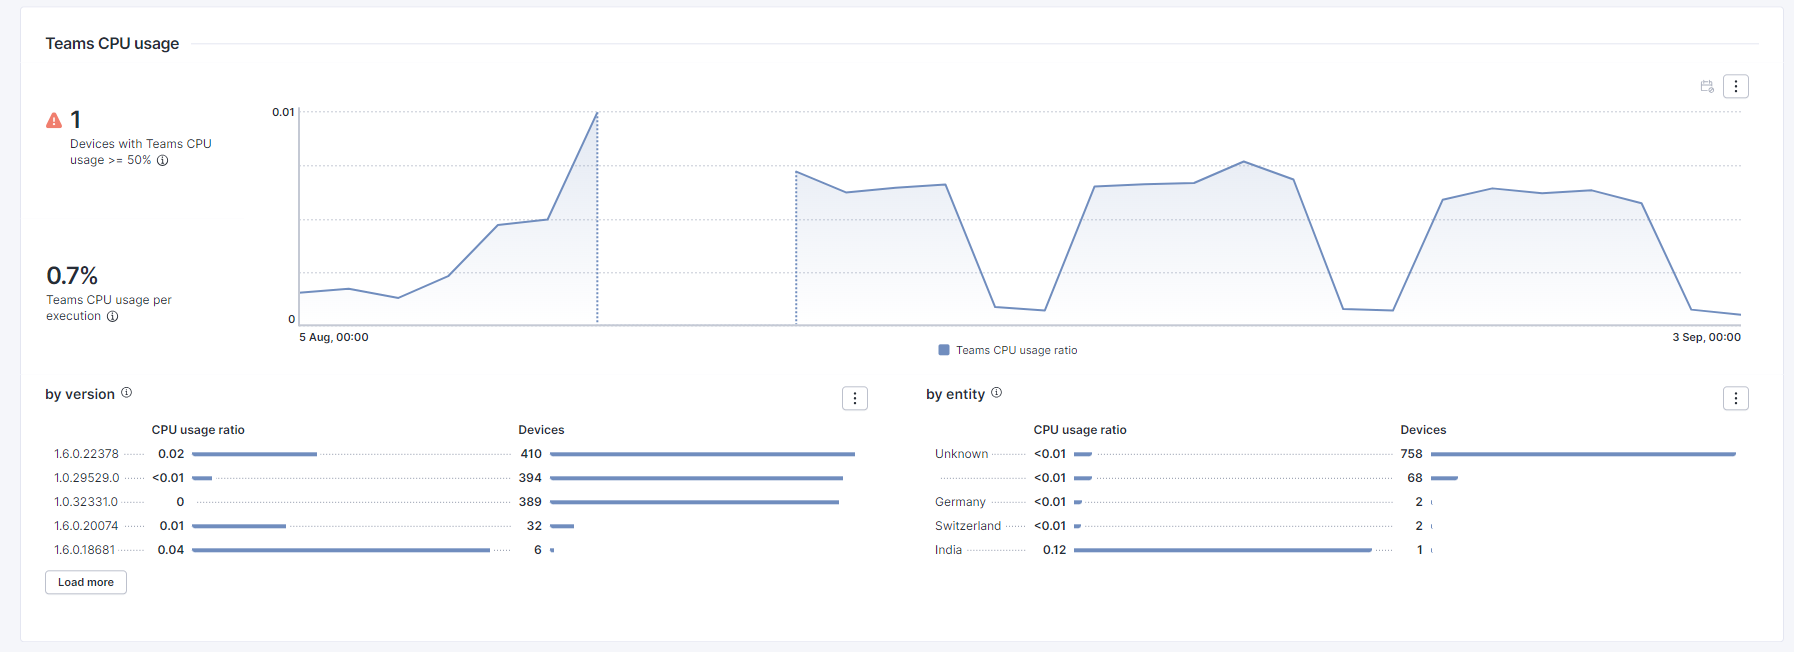Click the devices bar for Unknown entity
This screenshot has height=652, width=1794.
1583,454
